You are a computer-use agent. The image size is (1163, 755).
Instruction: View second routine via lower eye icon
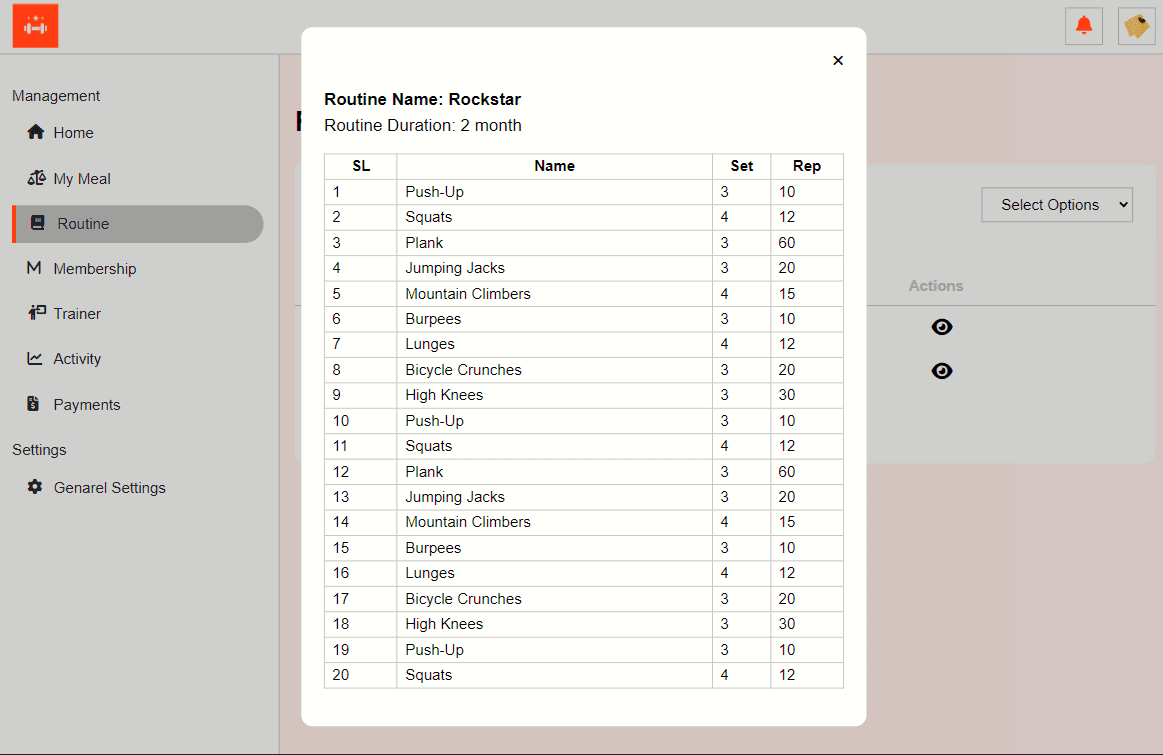coord(942,371)
